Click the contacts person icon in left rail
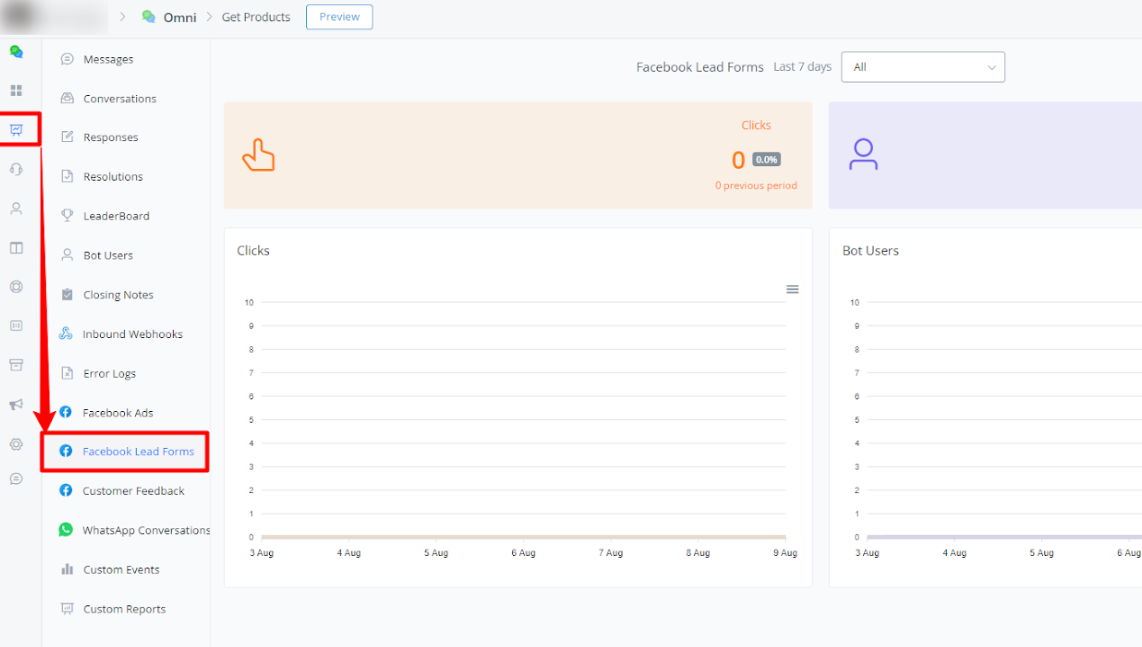Viewport: 1142px width, 647px height. tap(16, 208)
